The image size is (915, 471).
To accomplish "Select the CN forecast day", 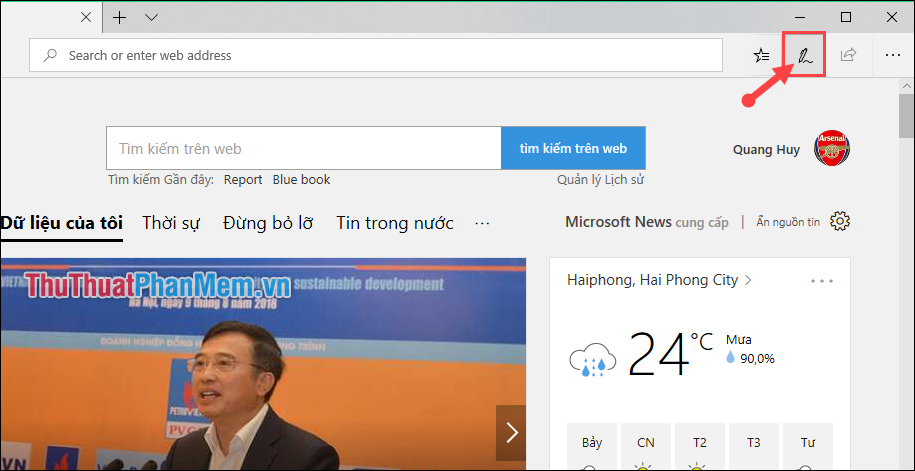I will tap(645, 447).
